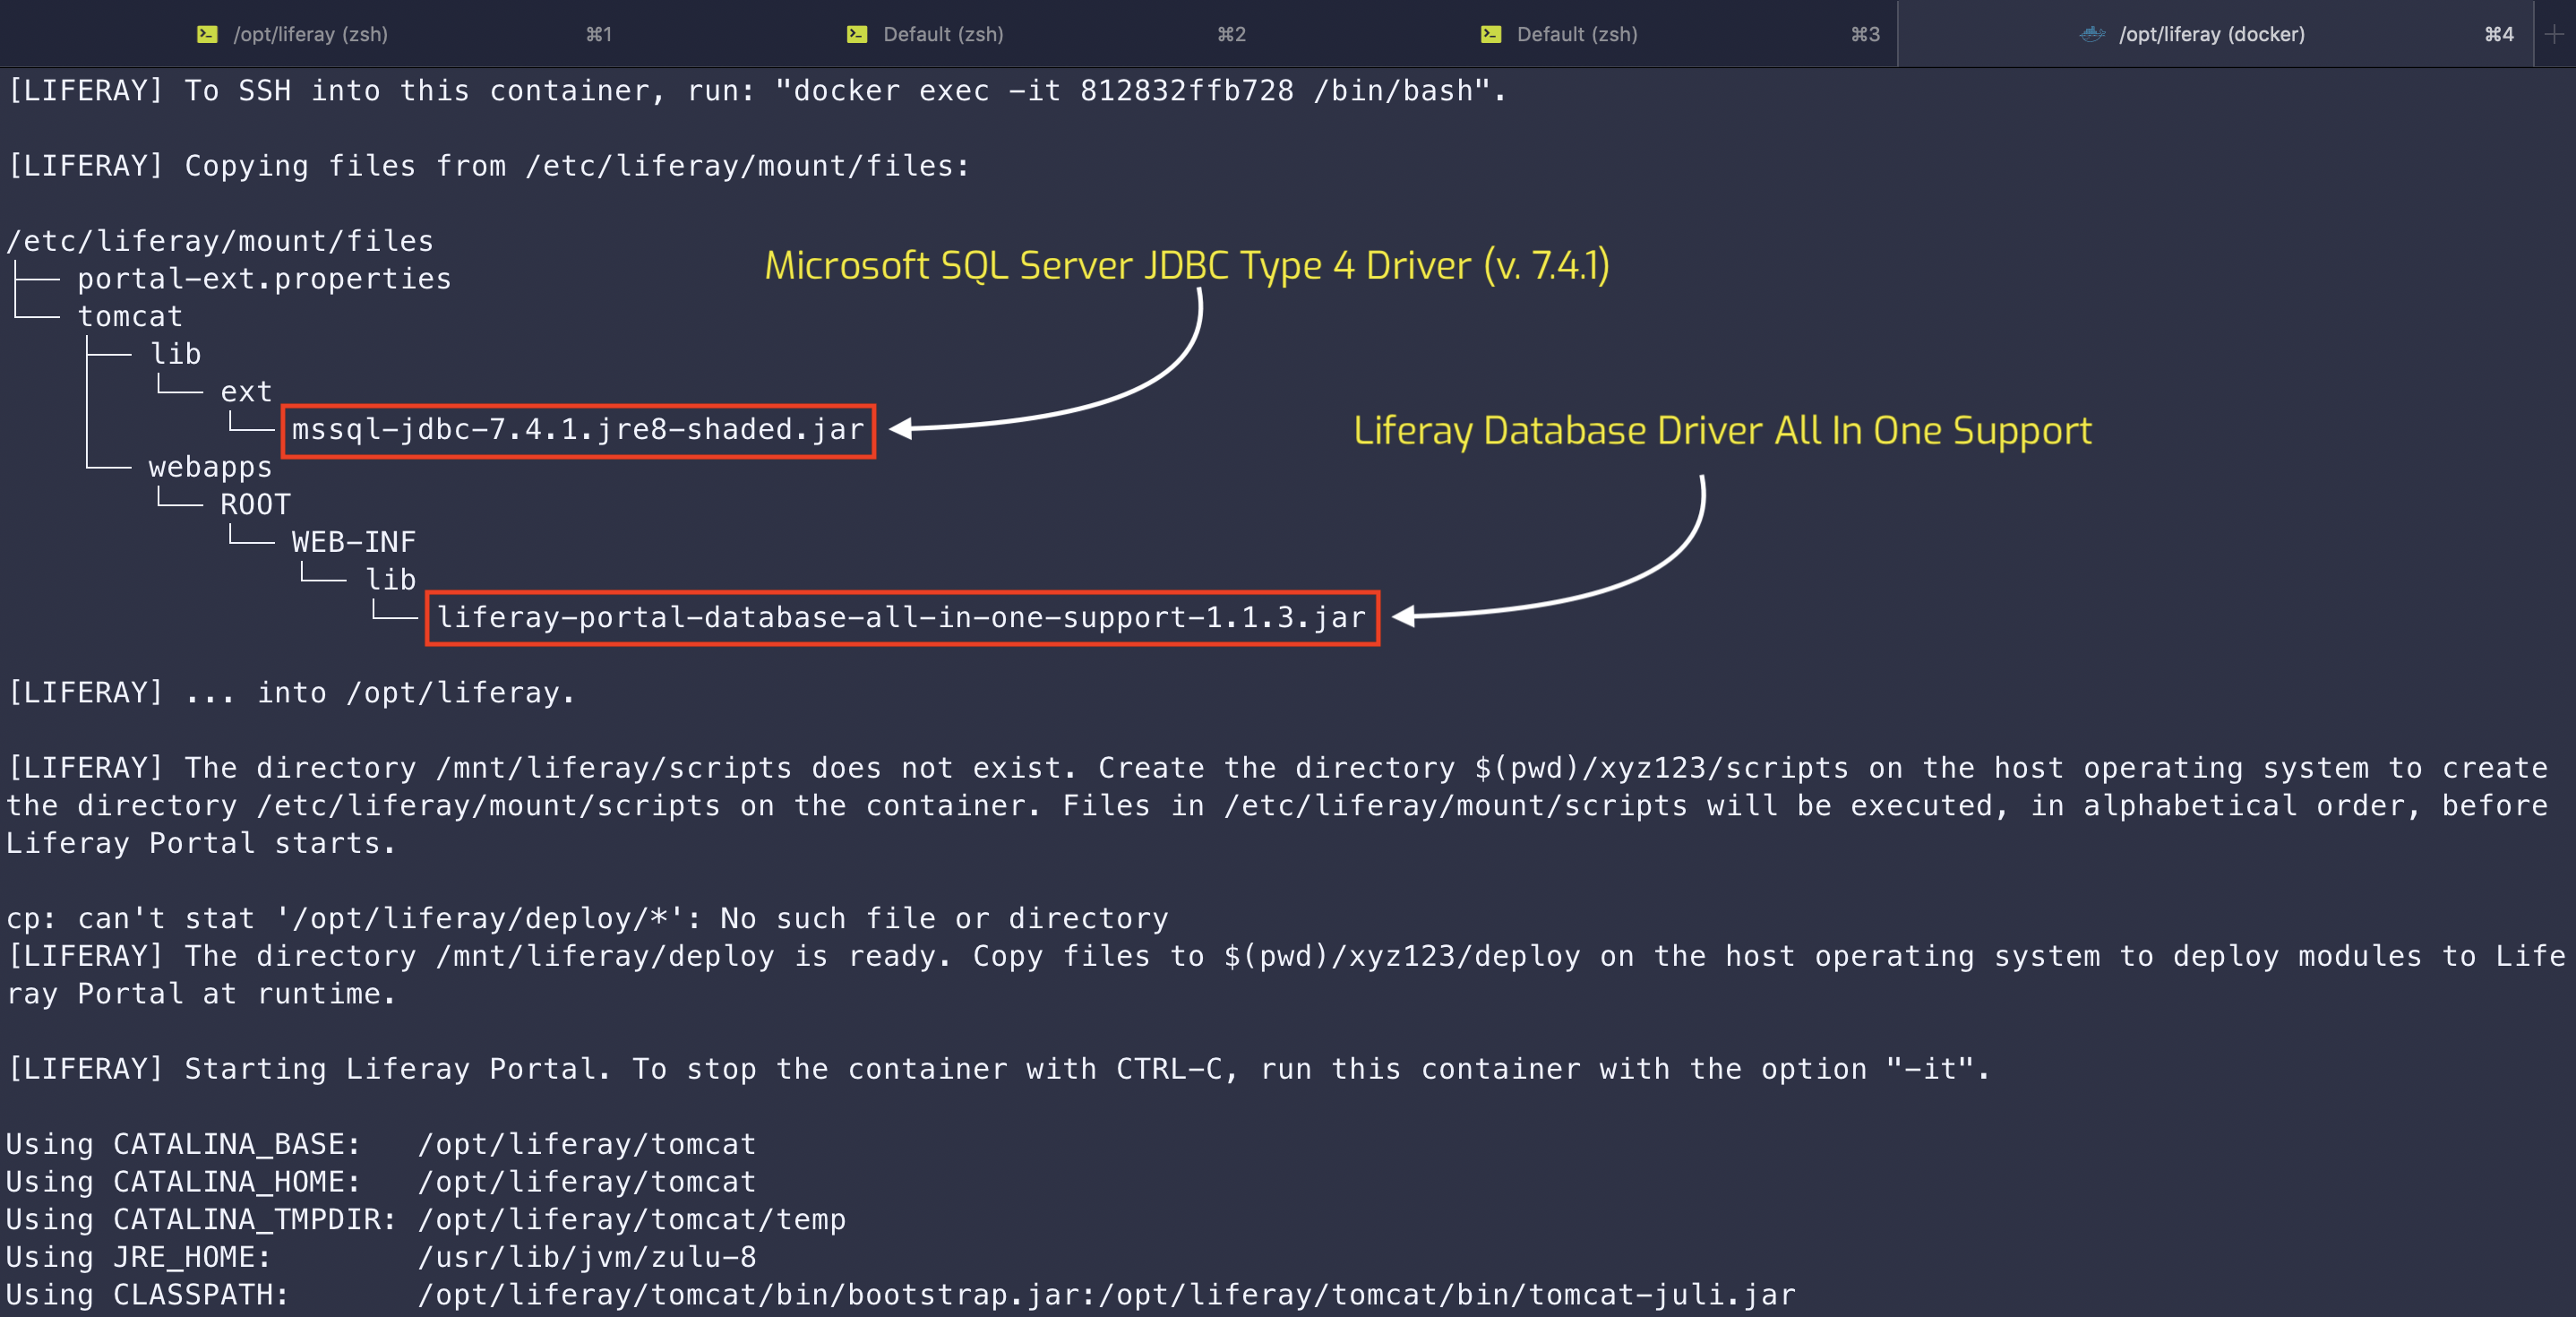Viewport: 2576px width, 1317px height.
Task: Click the CATALINA_BASE path /opt/liferay/tomcat
Action: 587,1144
